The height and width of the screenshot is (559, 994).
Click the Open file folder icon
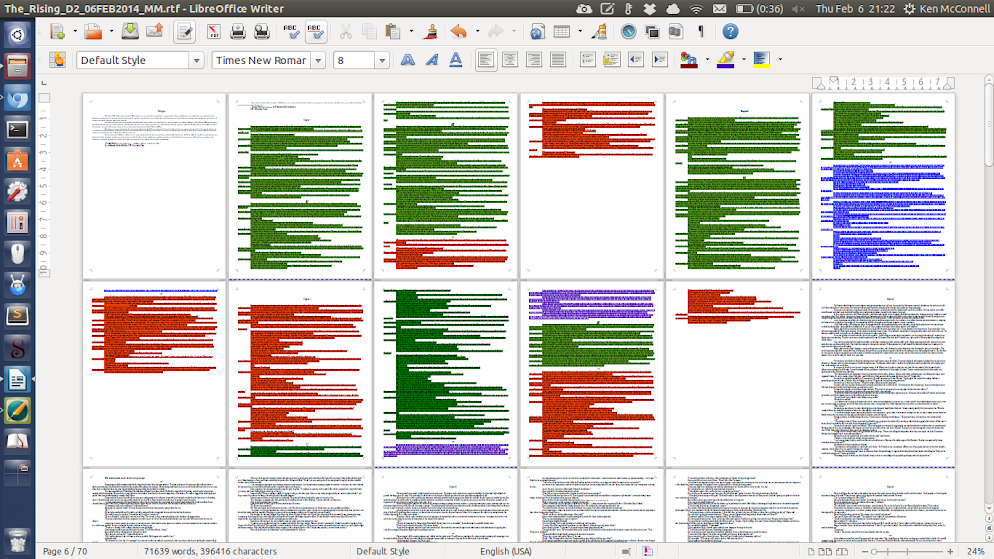(x=93, y=32)
